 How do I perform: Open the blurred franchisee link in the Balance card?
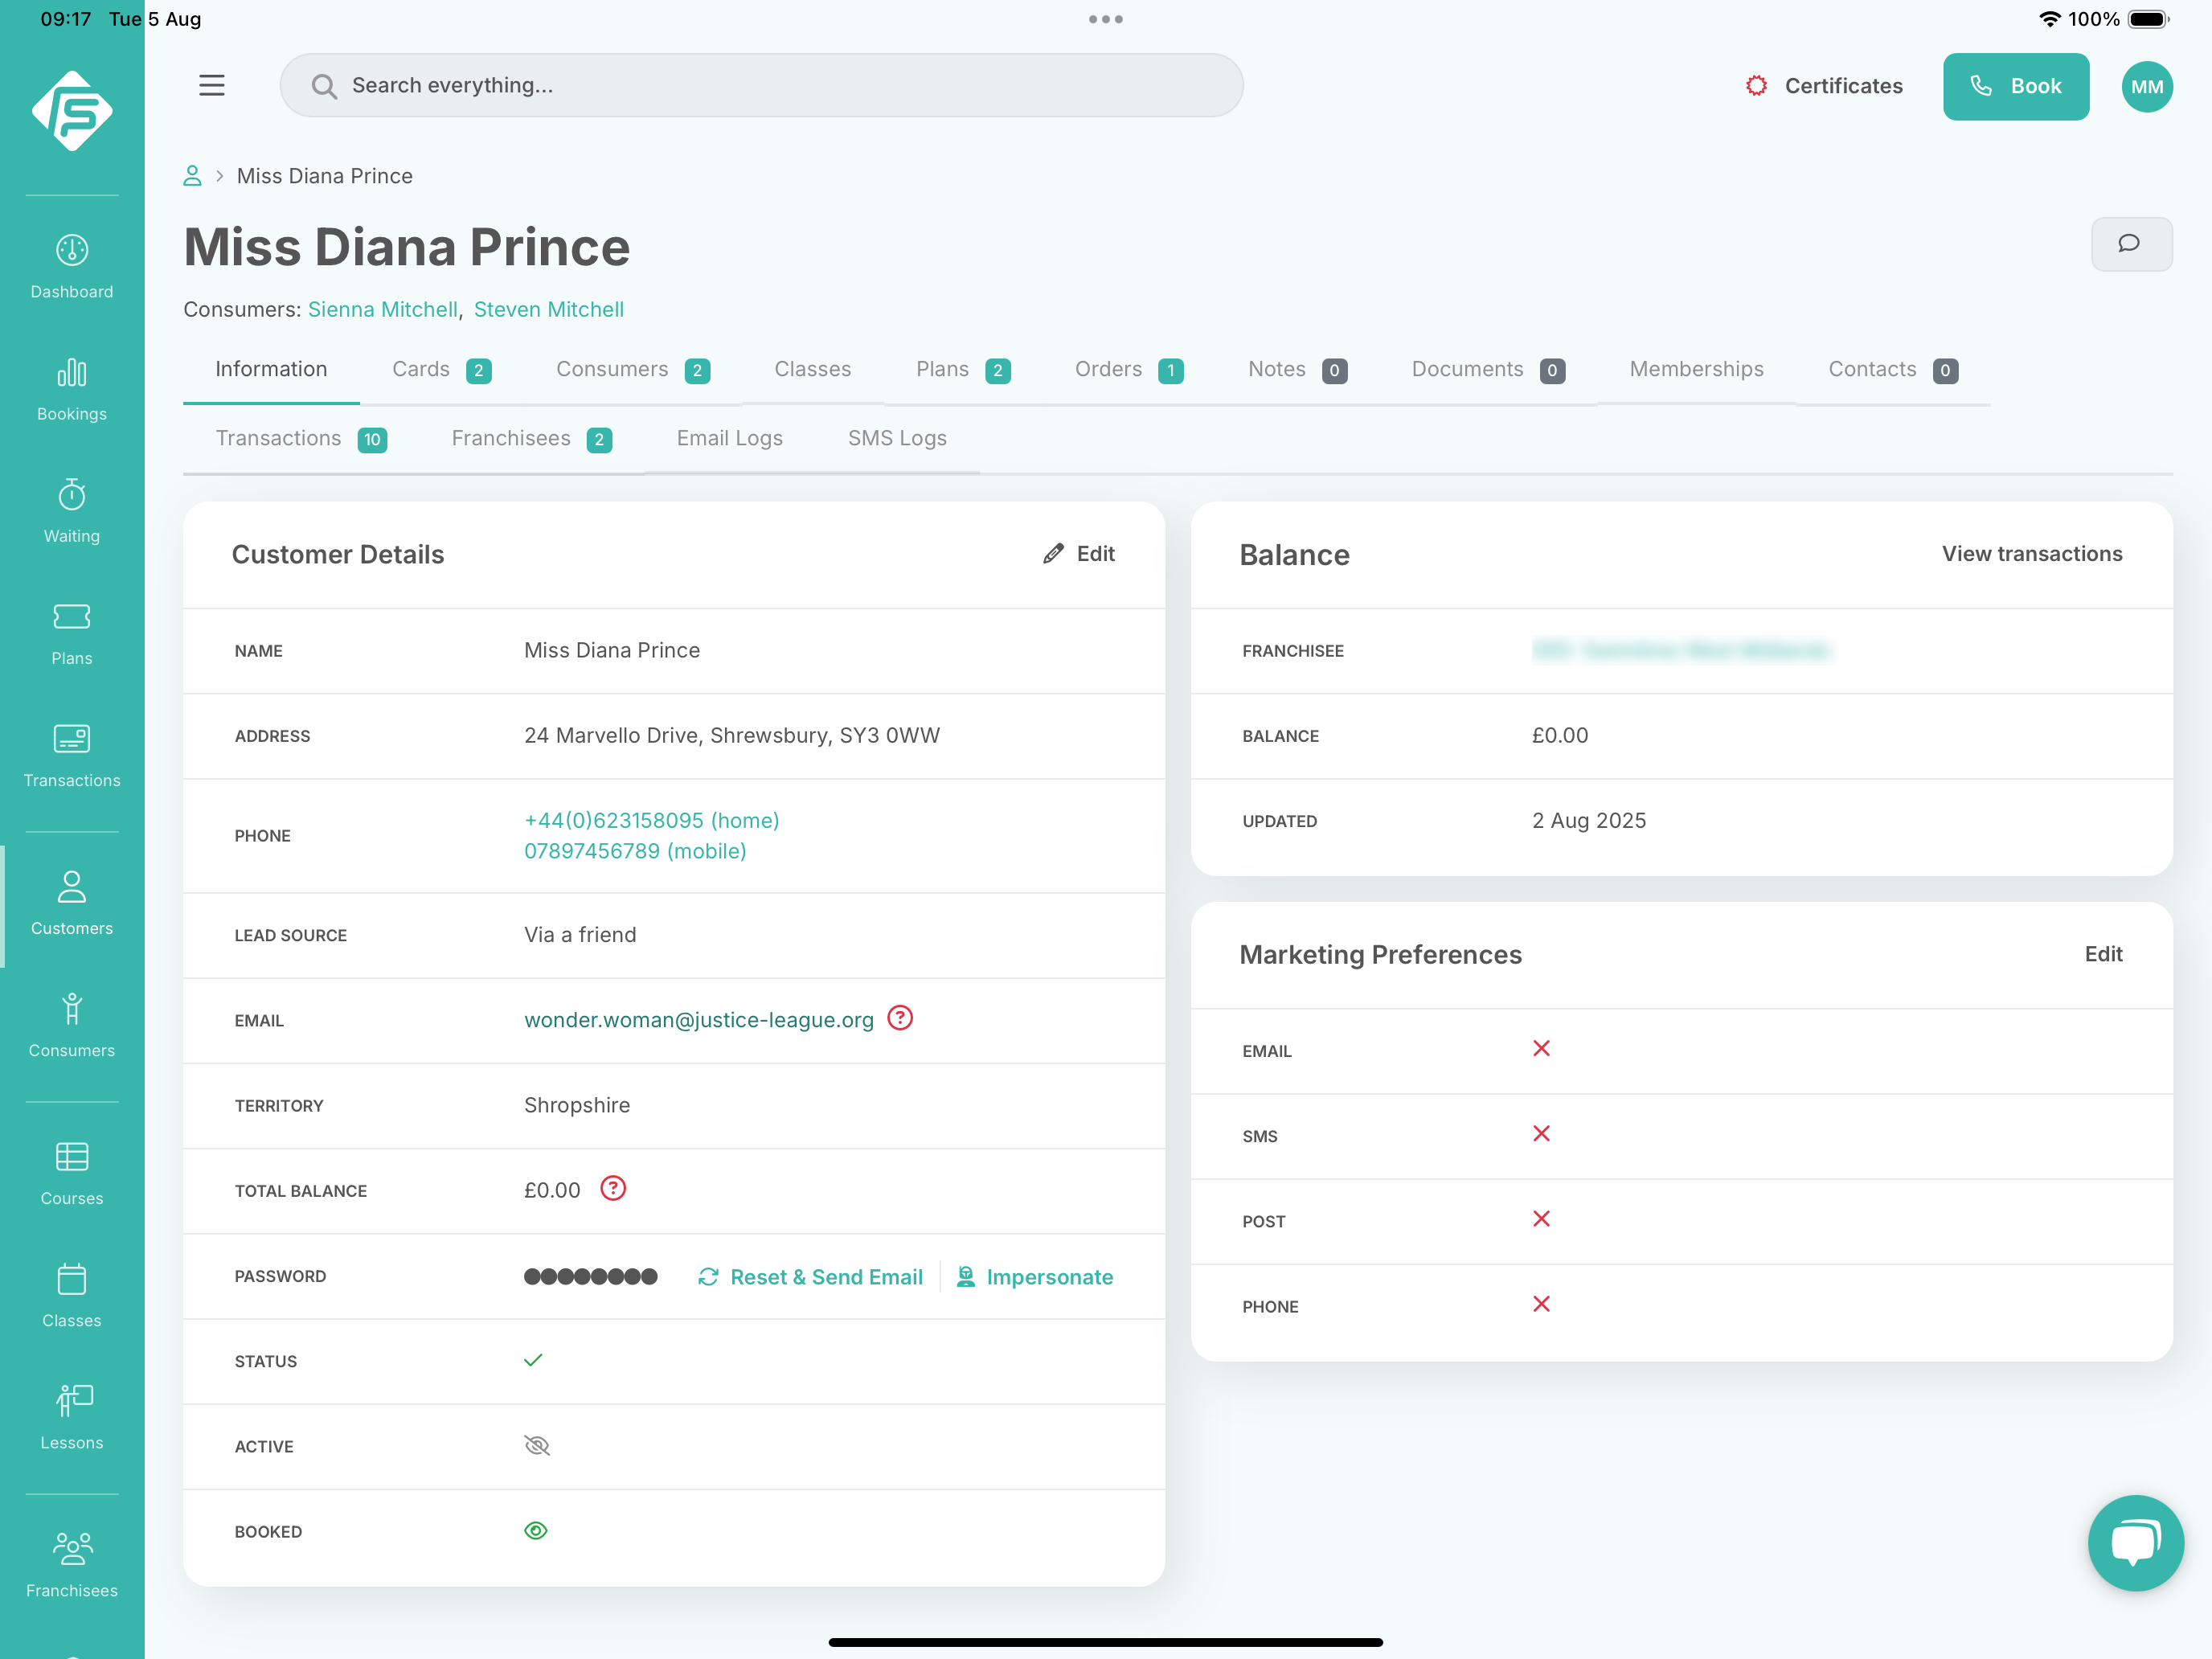coord(1681,650)
